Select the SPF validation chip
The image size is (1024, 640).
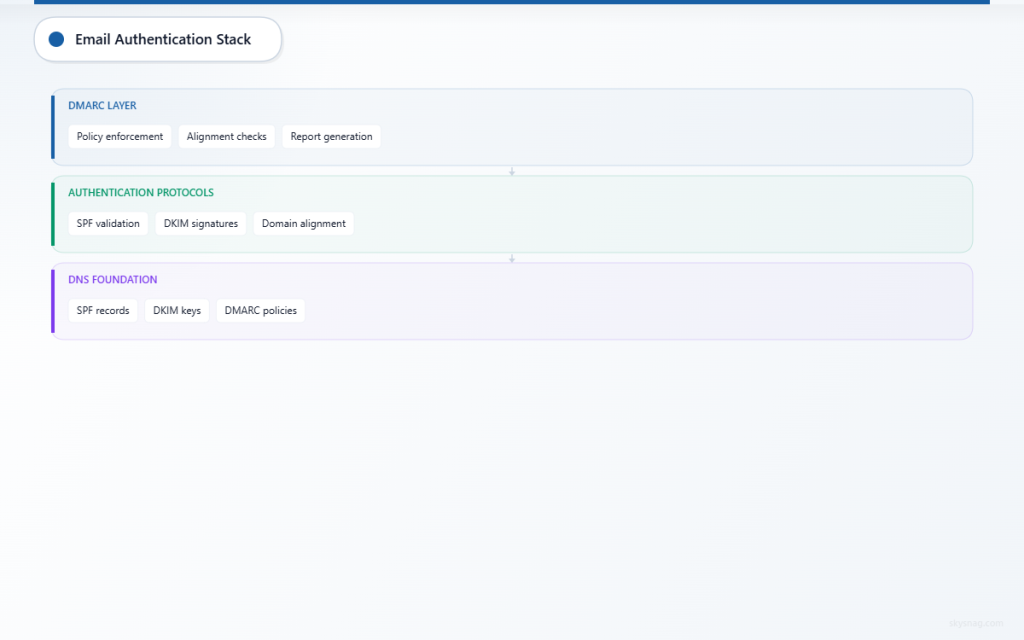[x=108, y=223]
